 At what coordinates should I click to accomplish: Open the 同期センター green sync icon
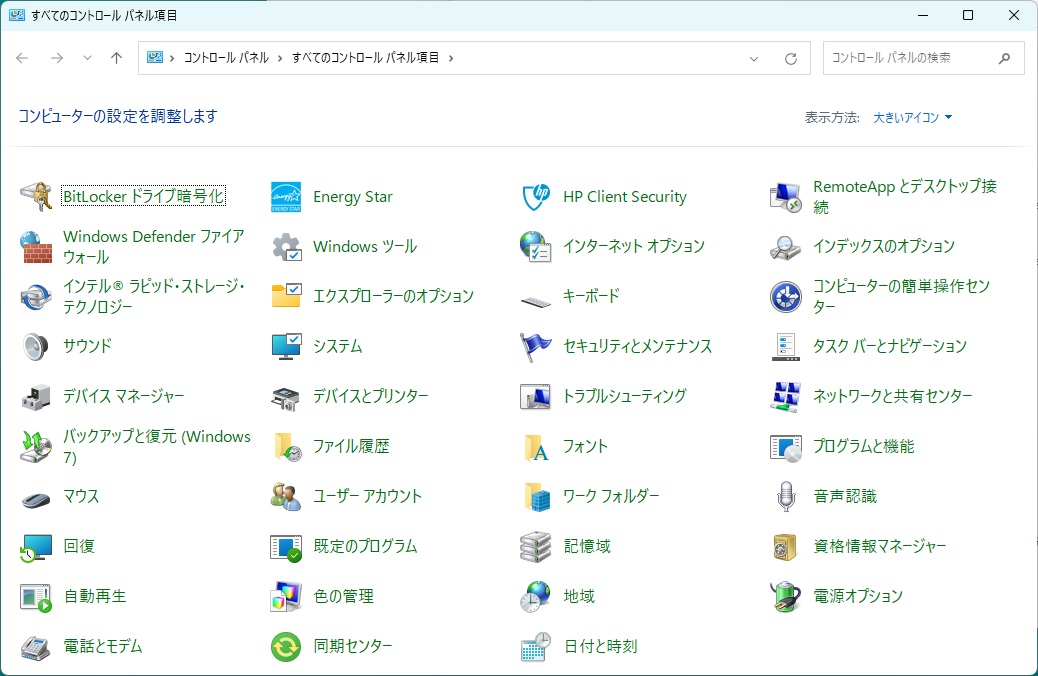tap(286, 646)
